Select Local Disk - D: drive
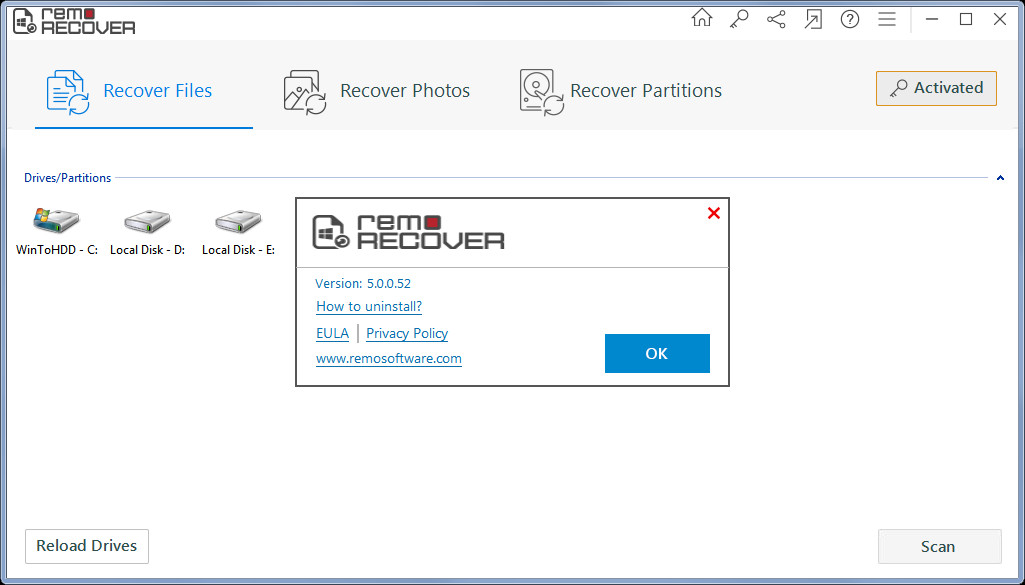The image size is (1025, 585). 148,231
